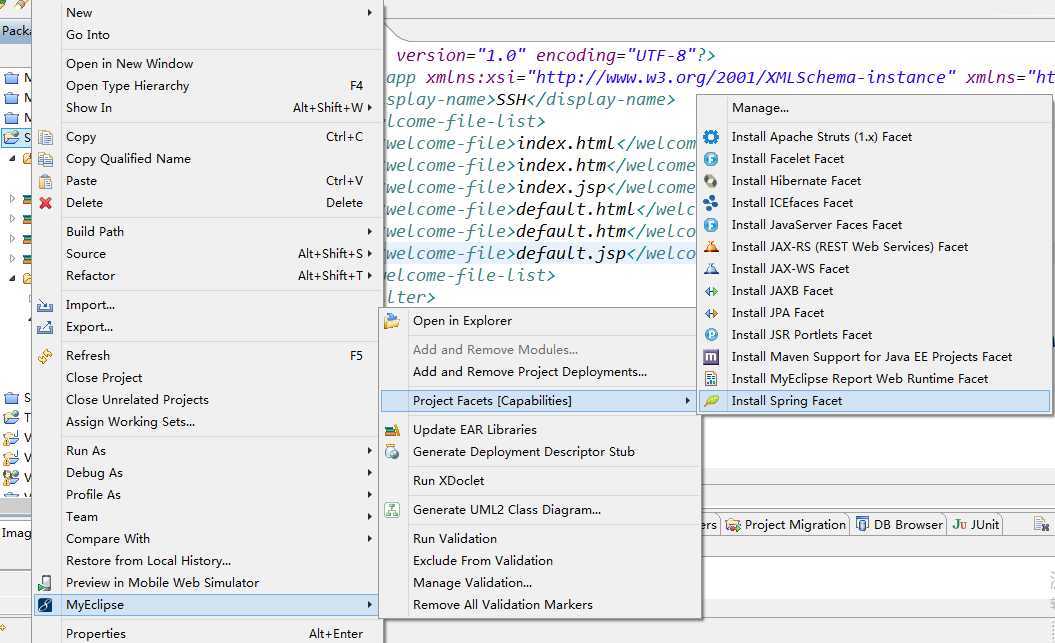
Task: Click Run Validation
Action: pos(453,539)
